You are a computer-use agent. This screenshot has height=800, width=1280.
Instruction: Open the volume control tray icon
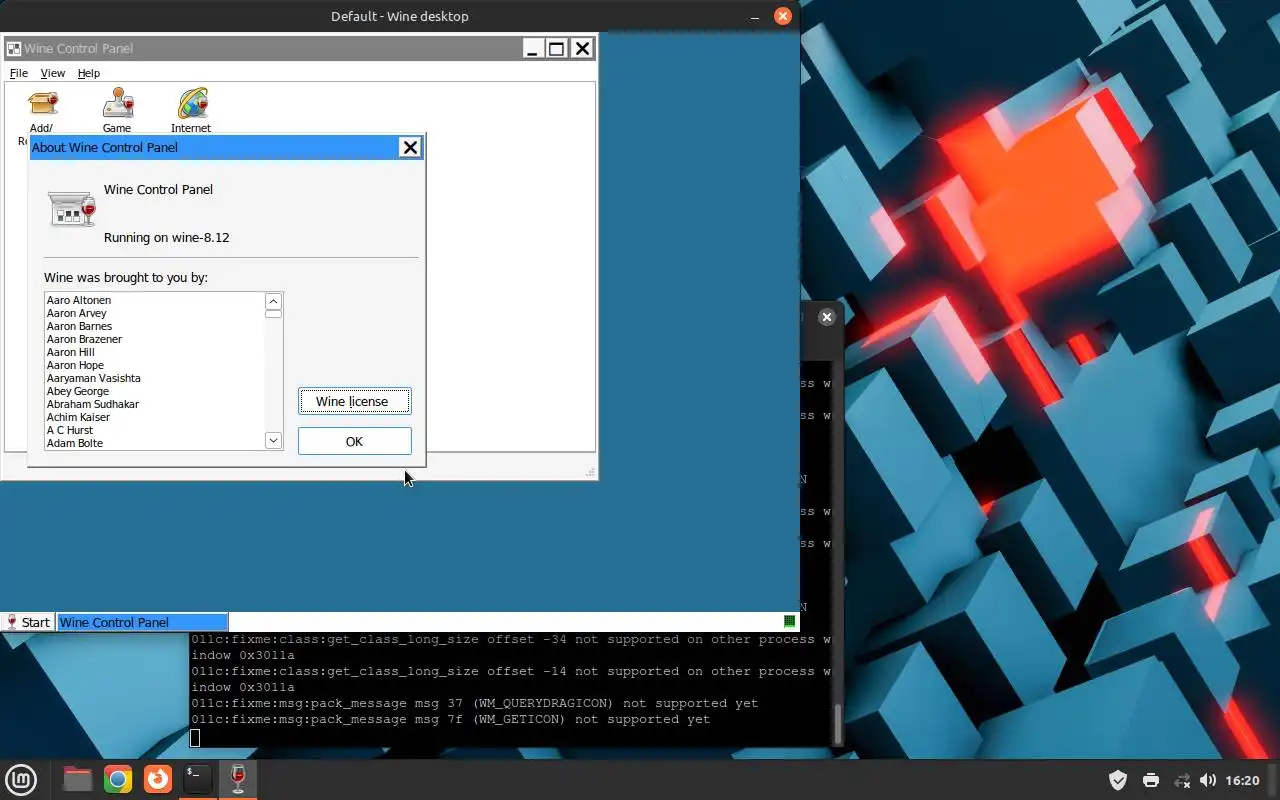pos(1208,780)
